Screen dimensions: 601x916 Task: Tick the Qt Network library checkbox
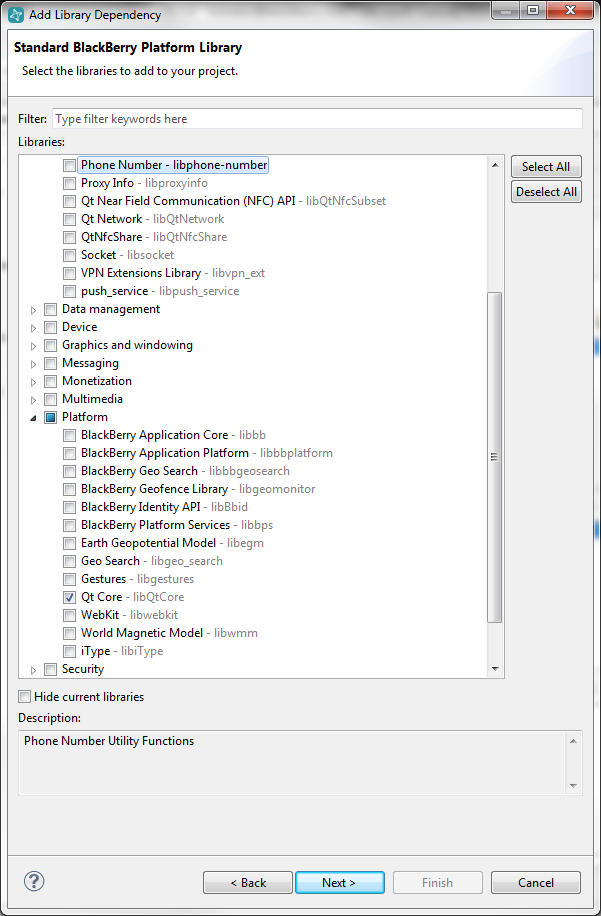click(70, 220)
